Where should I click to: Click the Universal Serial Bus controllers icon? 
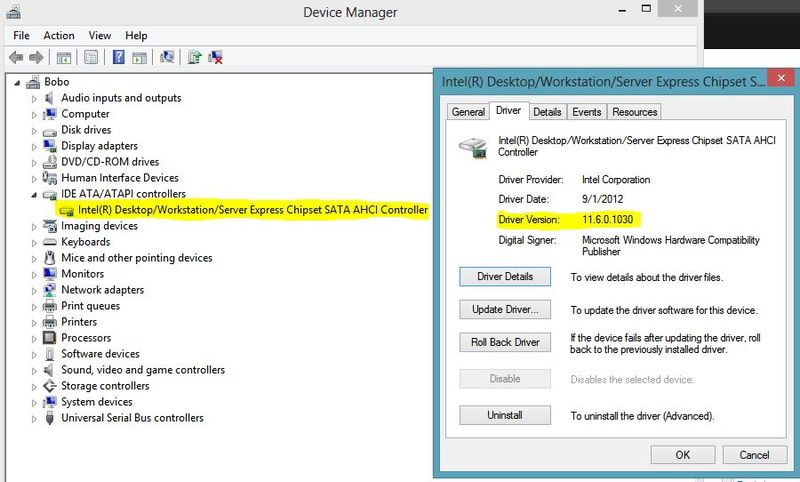49,418
